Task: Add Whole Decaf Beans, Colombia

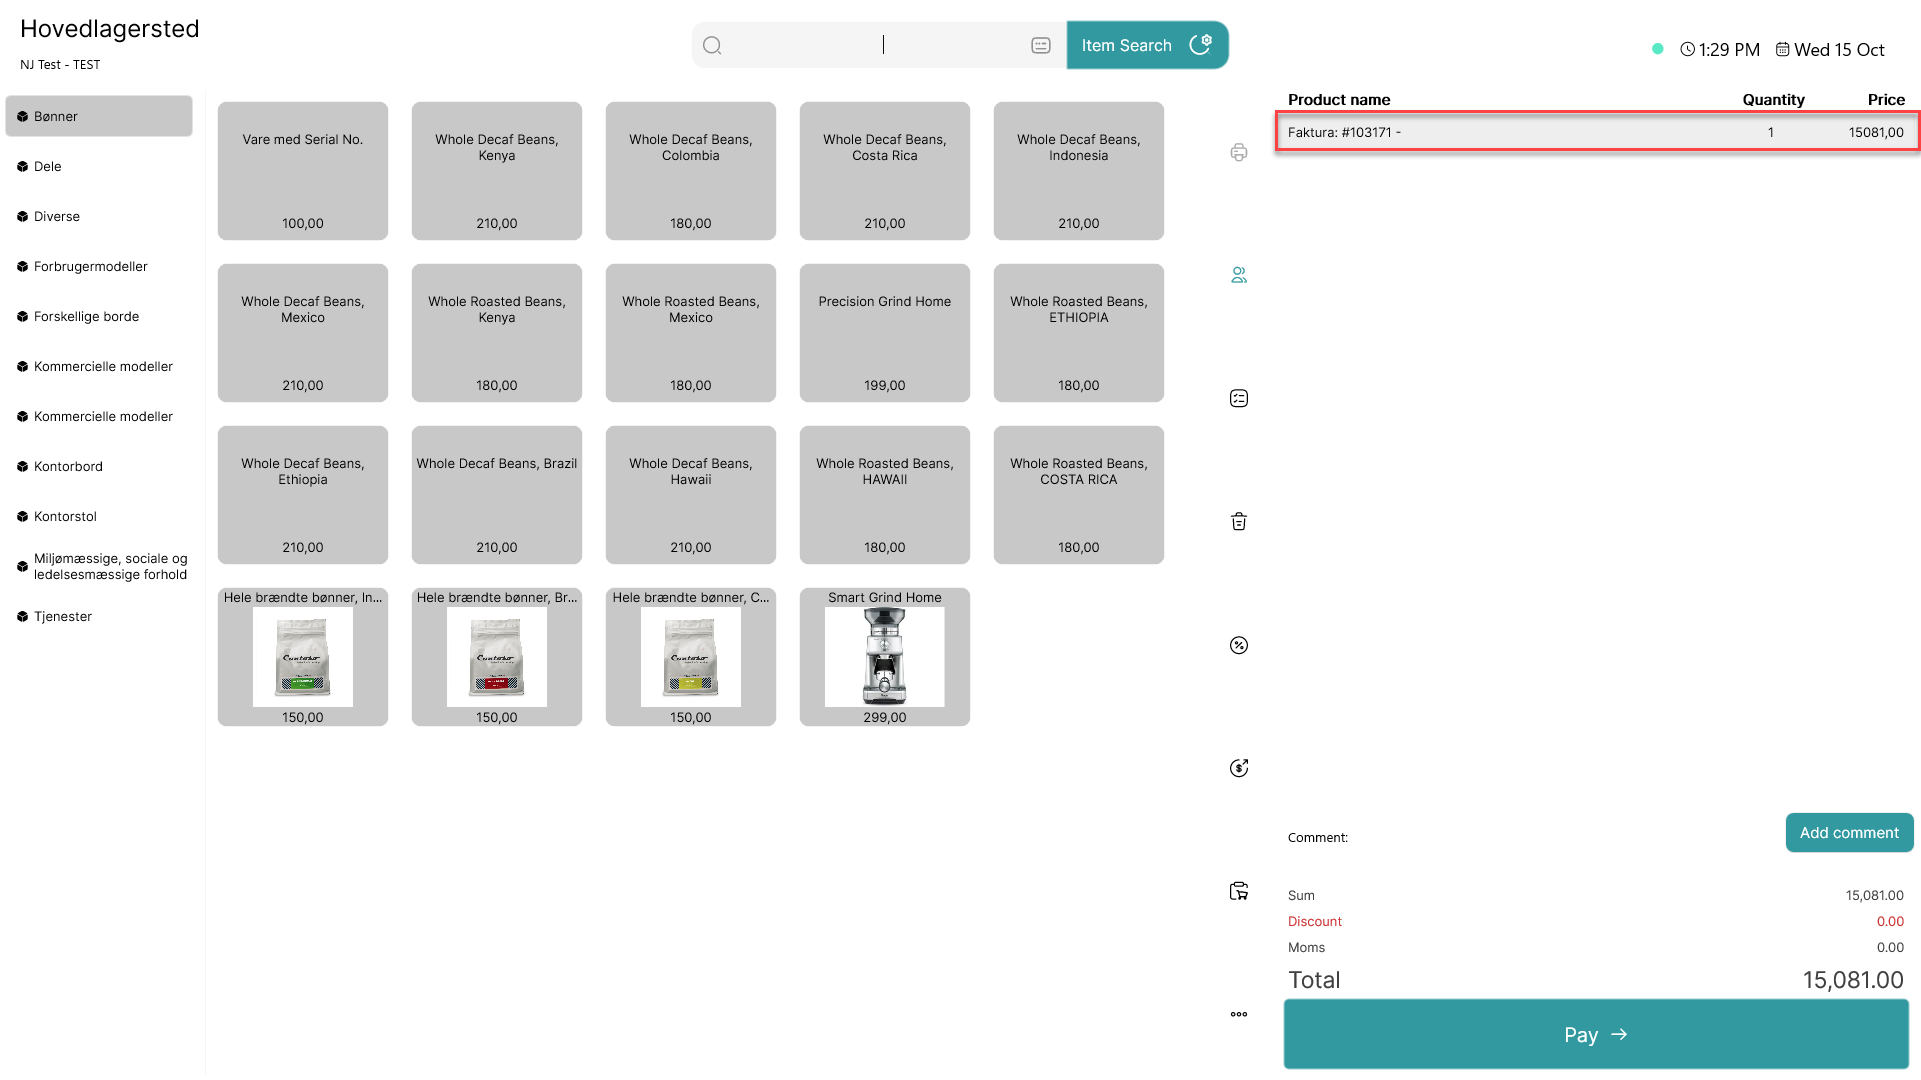Action: [691, 171]
